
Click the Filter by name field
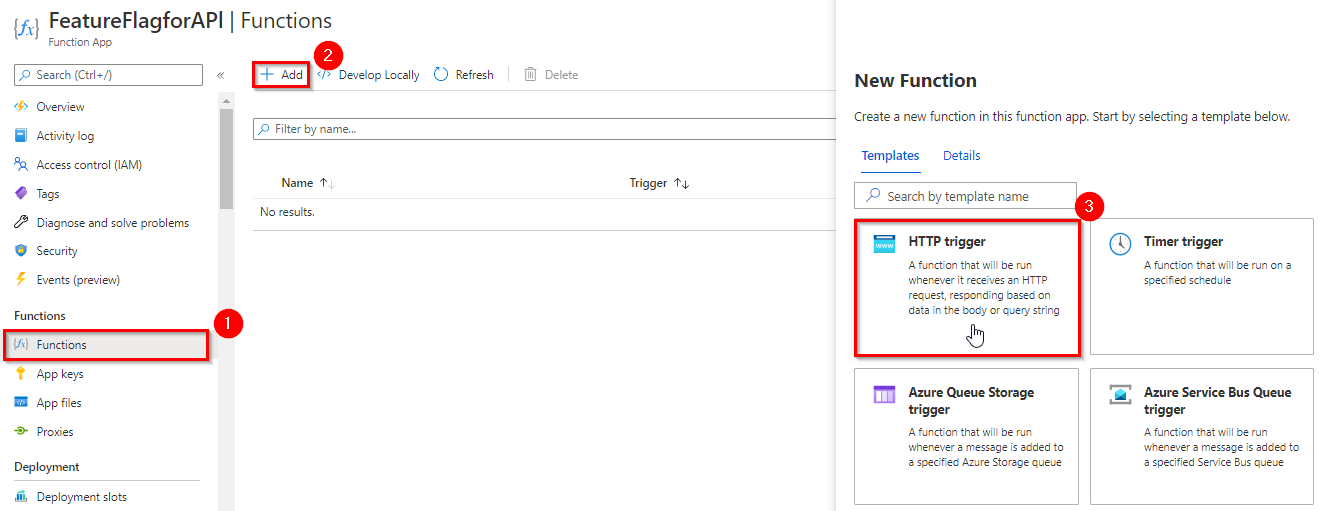tap(544, 129)
